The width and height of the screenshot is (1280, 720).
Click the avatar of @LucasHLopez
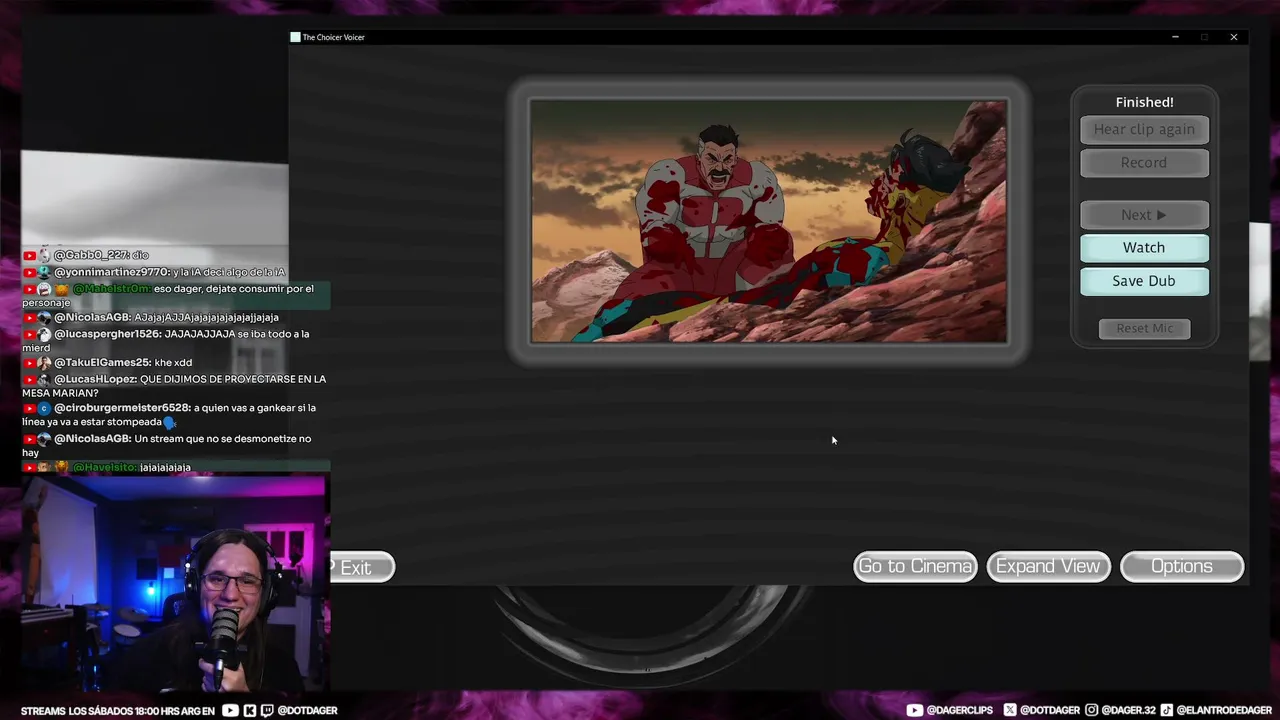(45, 380)
